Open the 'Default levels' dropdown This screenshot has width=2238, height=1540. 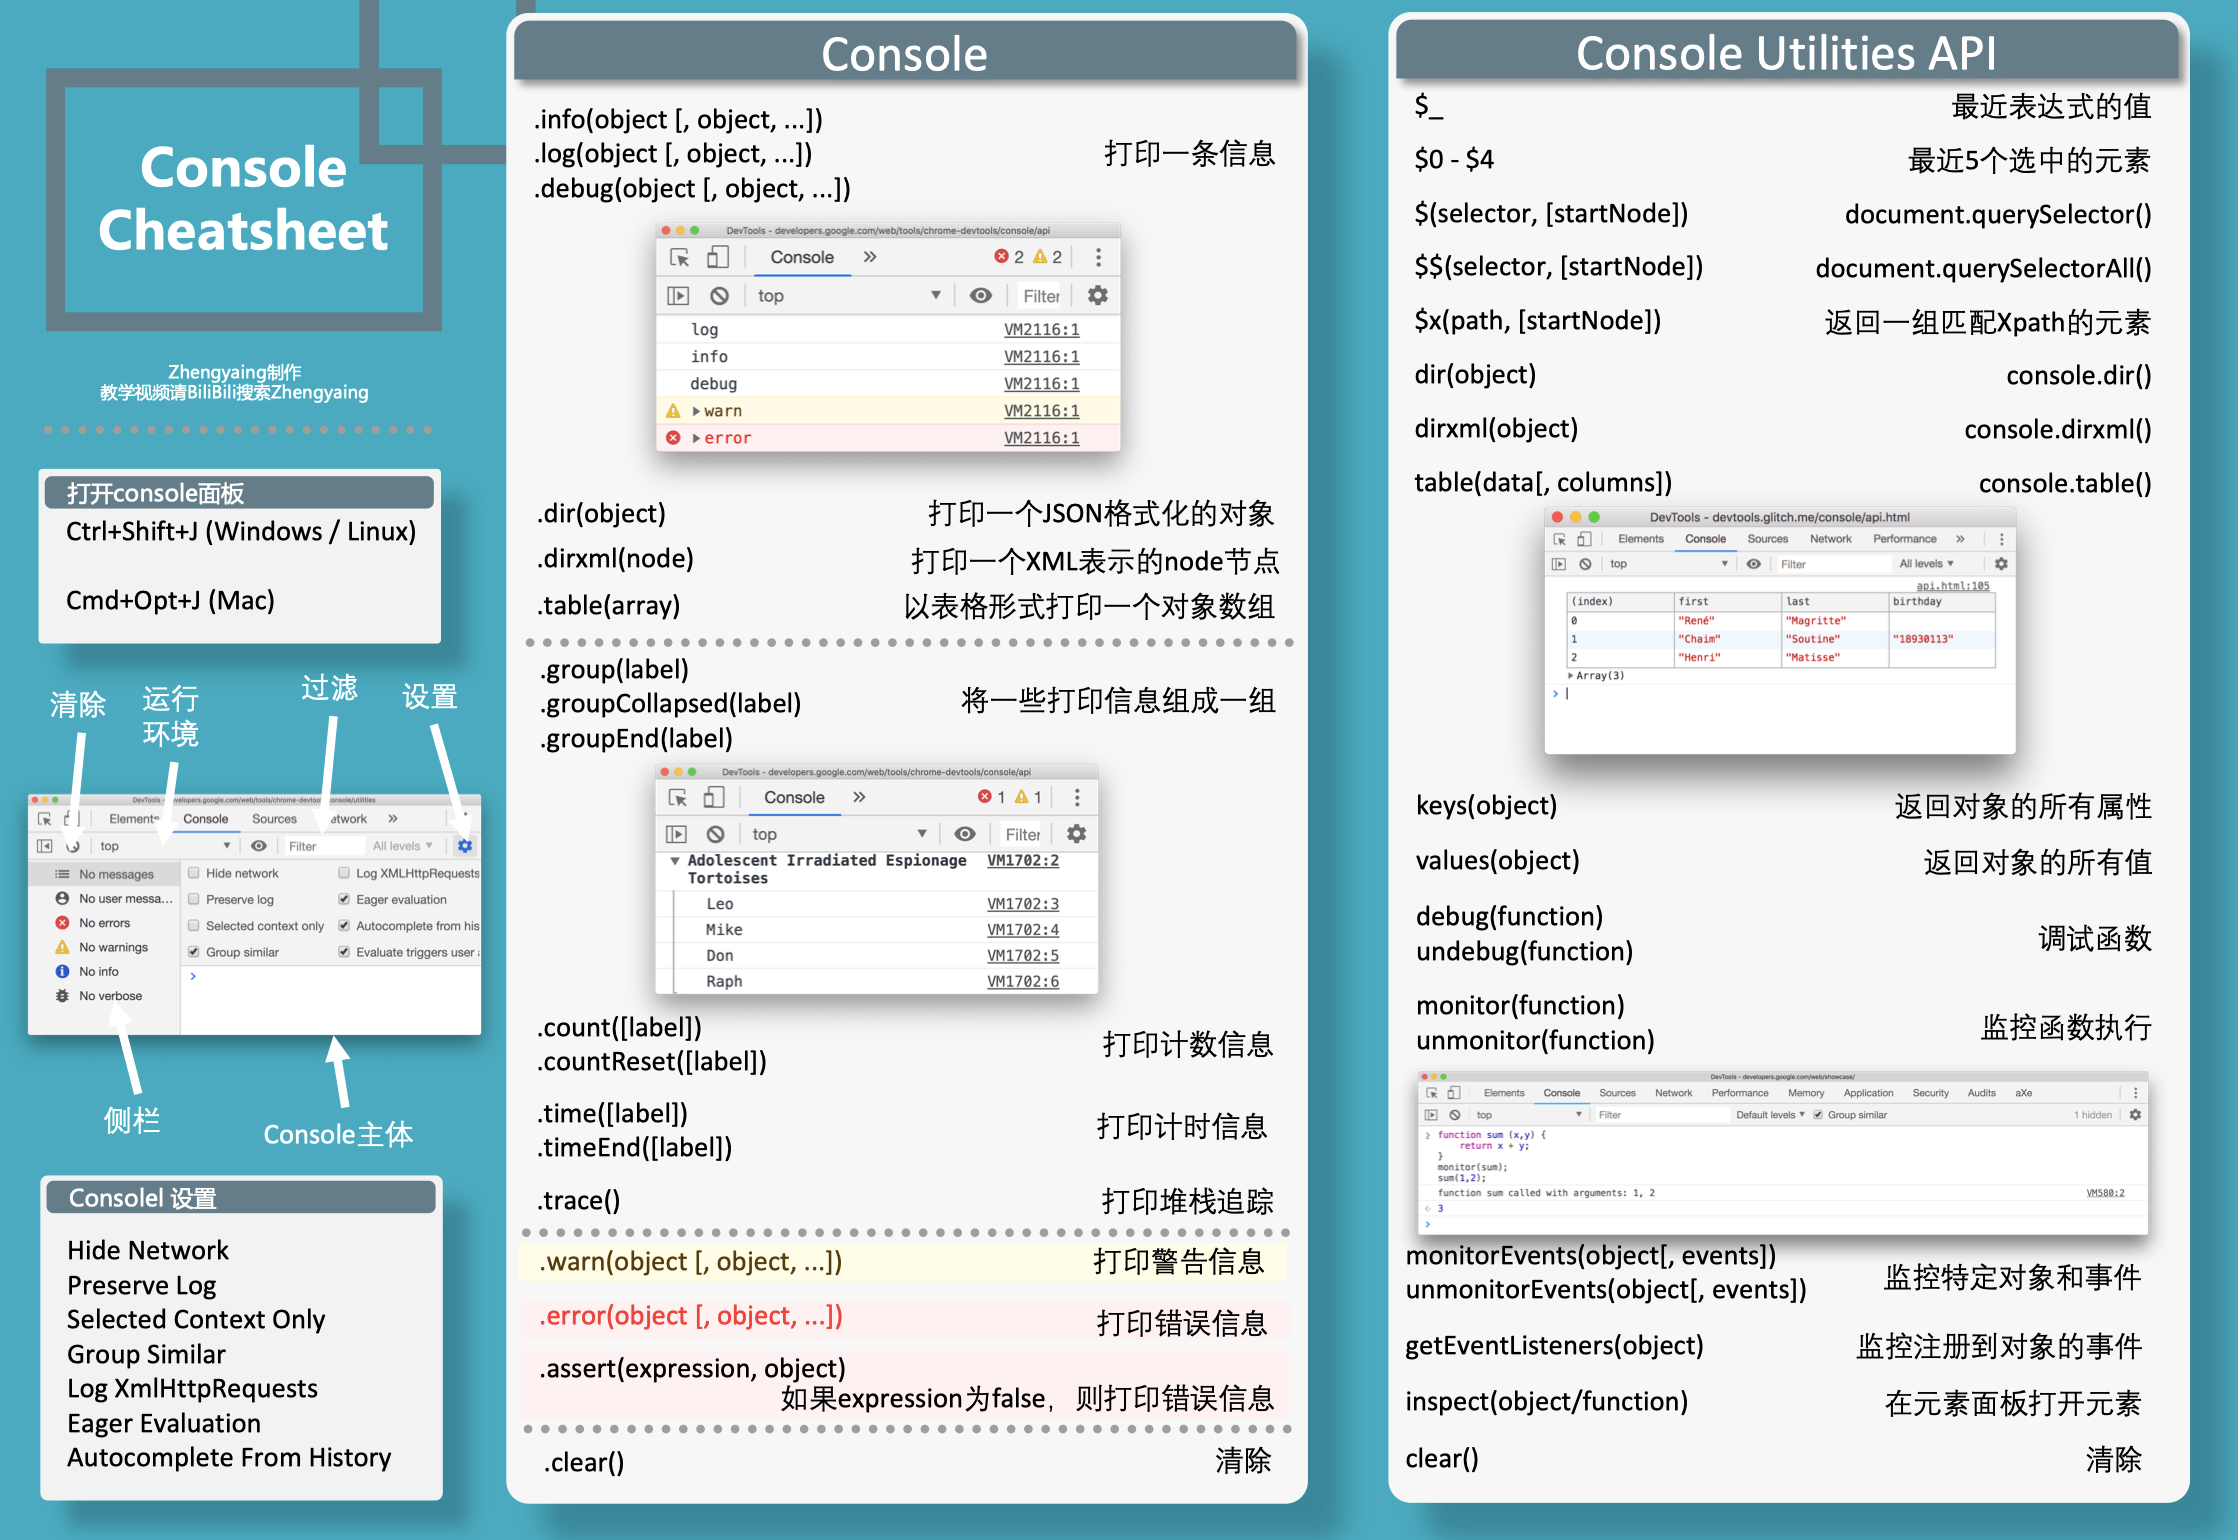pyautogui.click(x=1769, y=1115)
